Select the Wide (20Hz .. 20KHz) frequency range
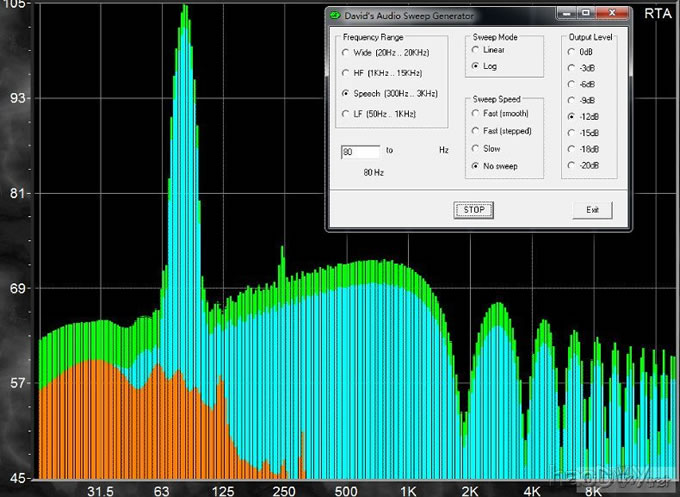The height and width of the screenshot is (497, 680). pyautogui.click(x=346, y=52)
